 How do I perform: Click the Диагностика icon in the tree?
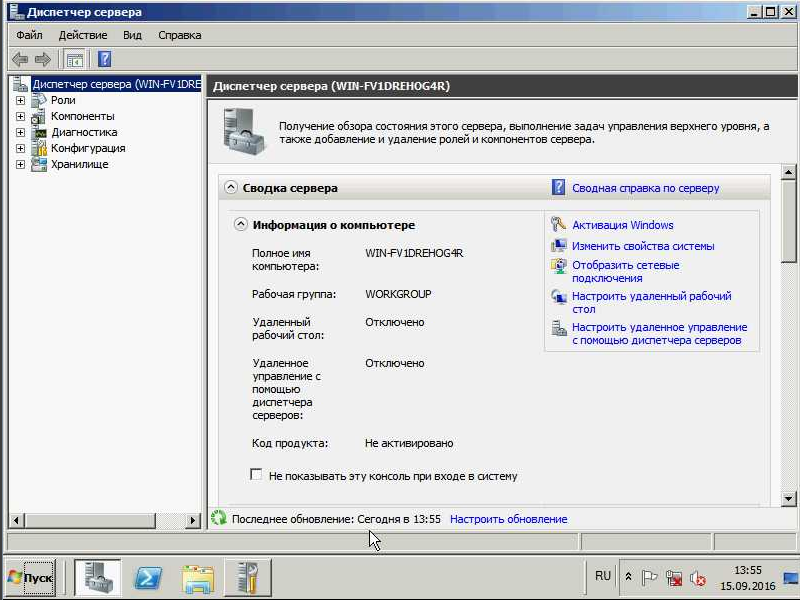[x=39, y=133]
